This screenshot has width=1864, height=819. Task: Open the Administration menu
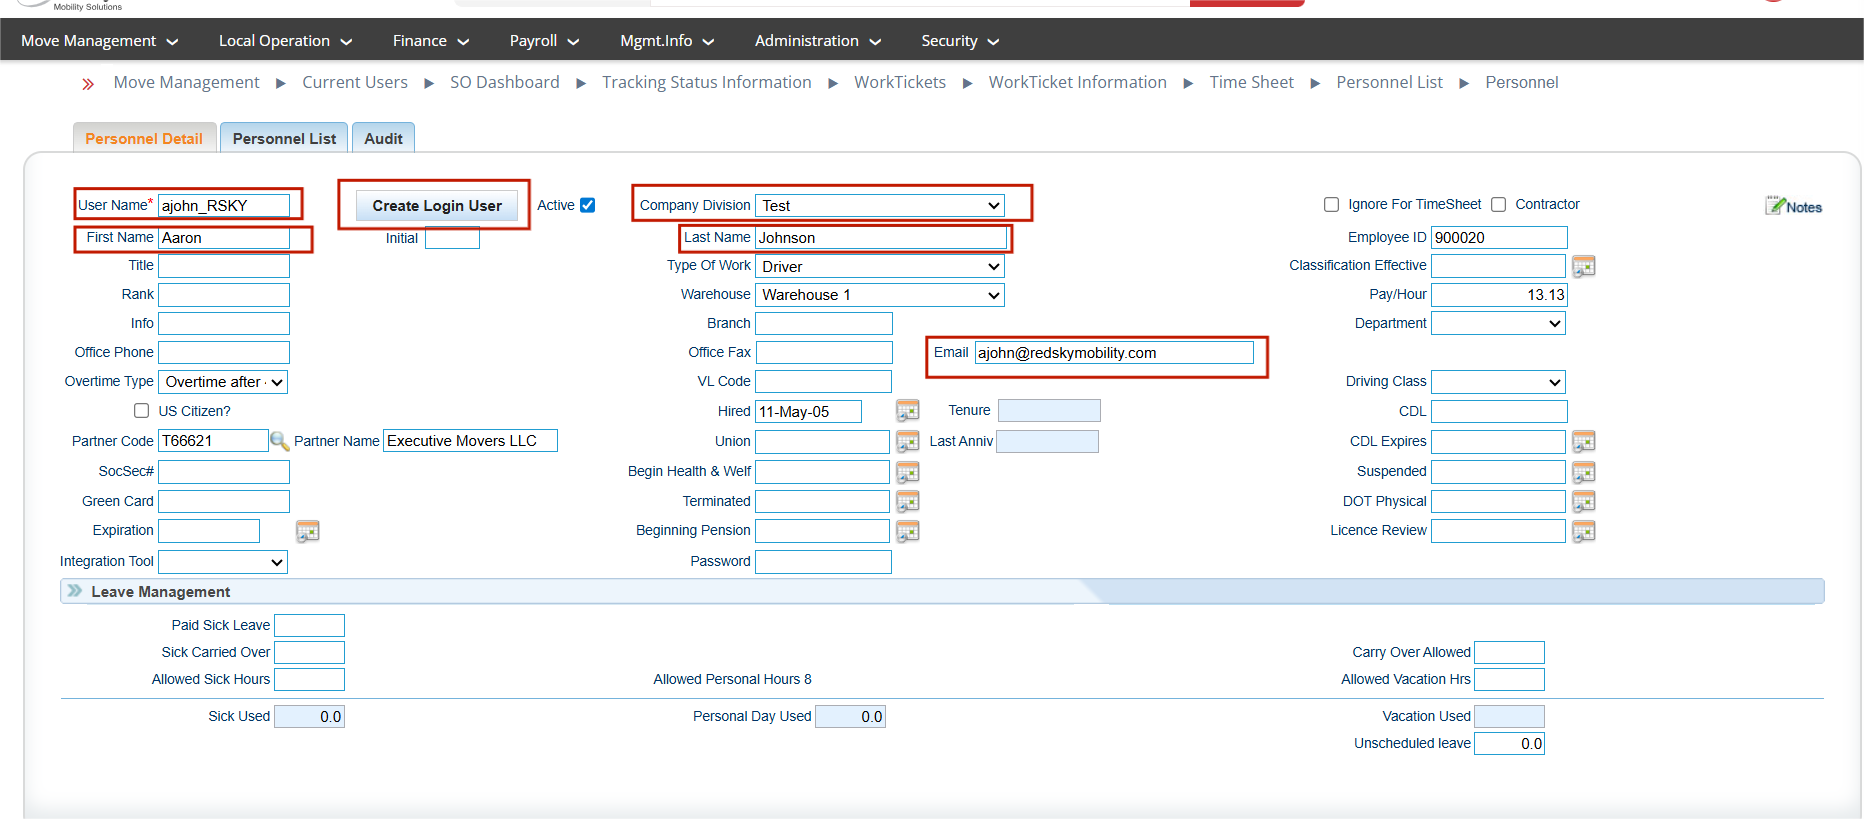817,41
